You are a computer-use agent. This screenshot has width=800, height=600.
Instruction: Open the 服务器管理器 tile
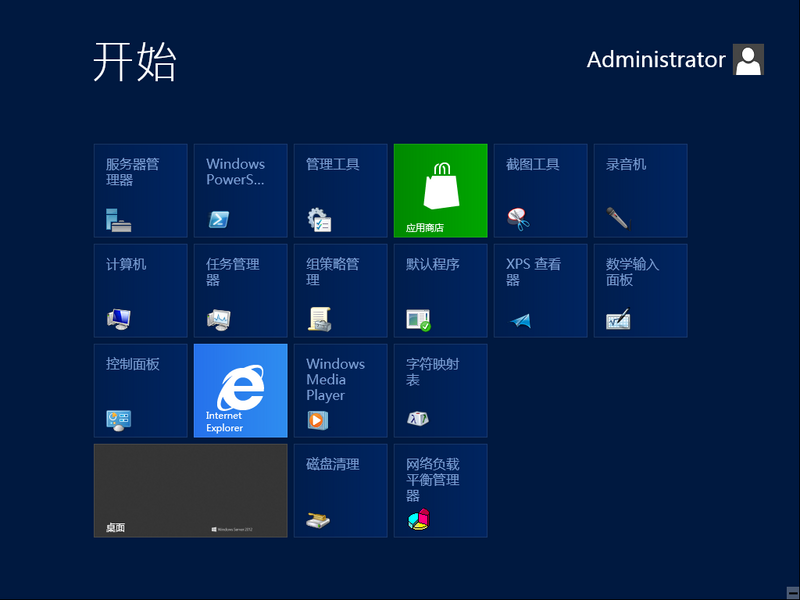140,190
